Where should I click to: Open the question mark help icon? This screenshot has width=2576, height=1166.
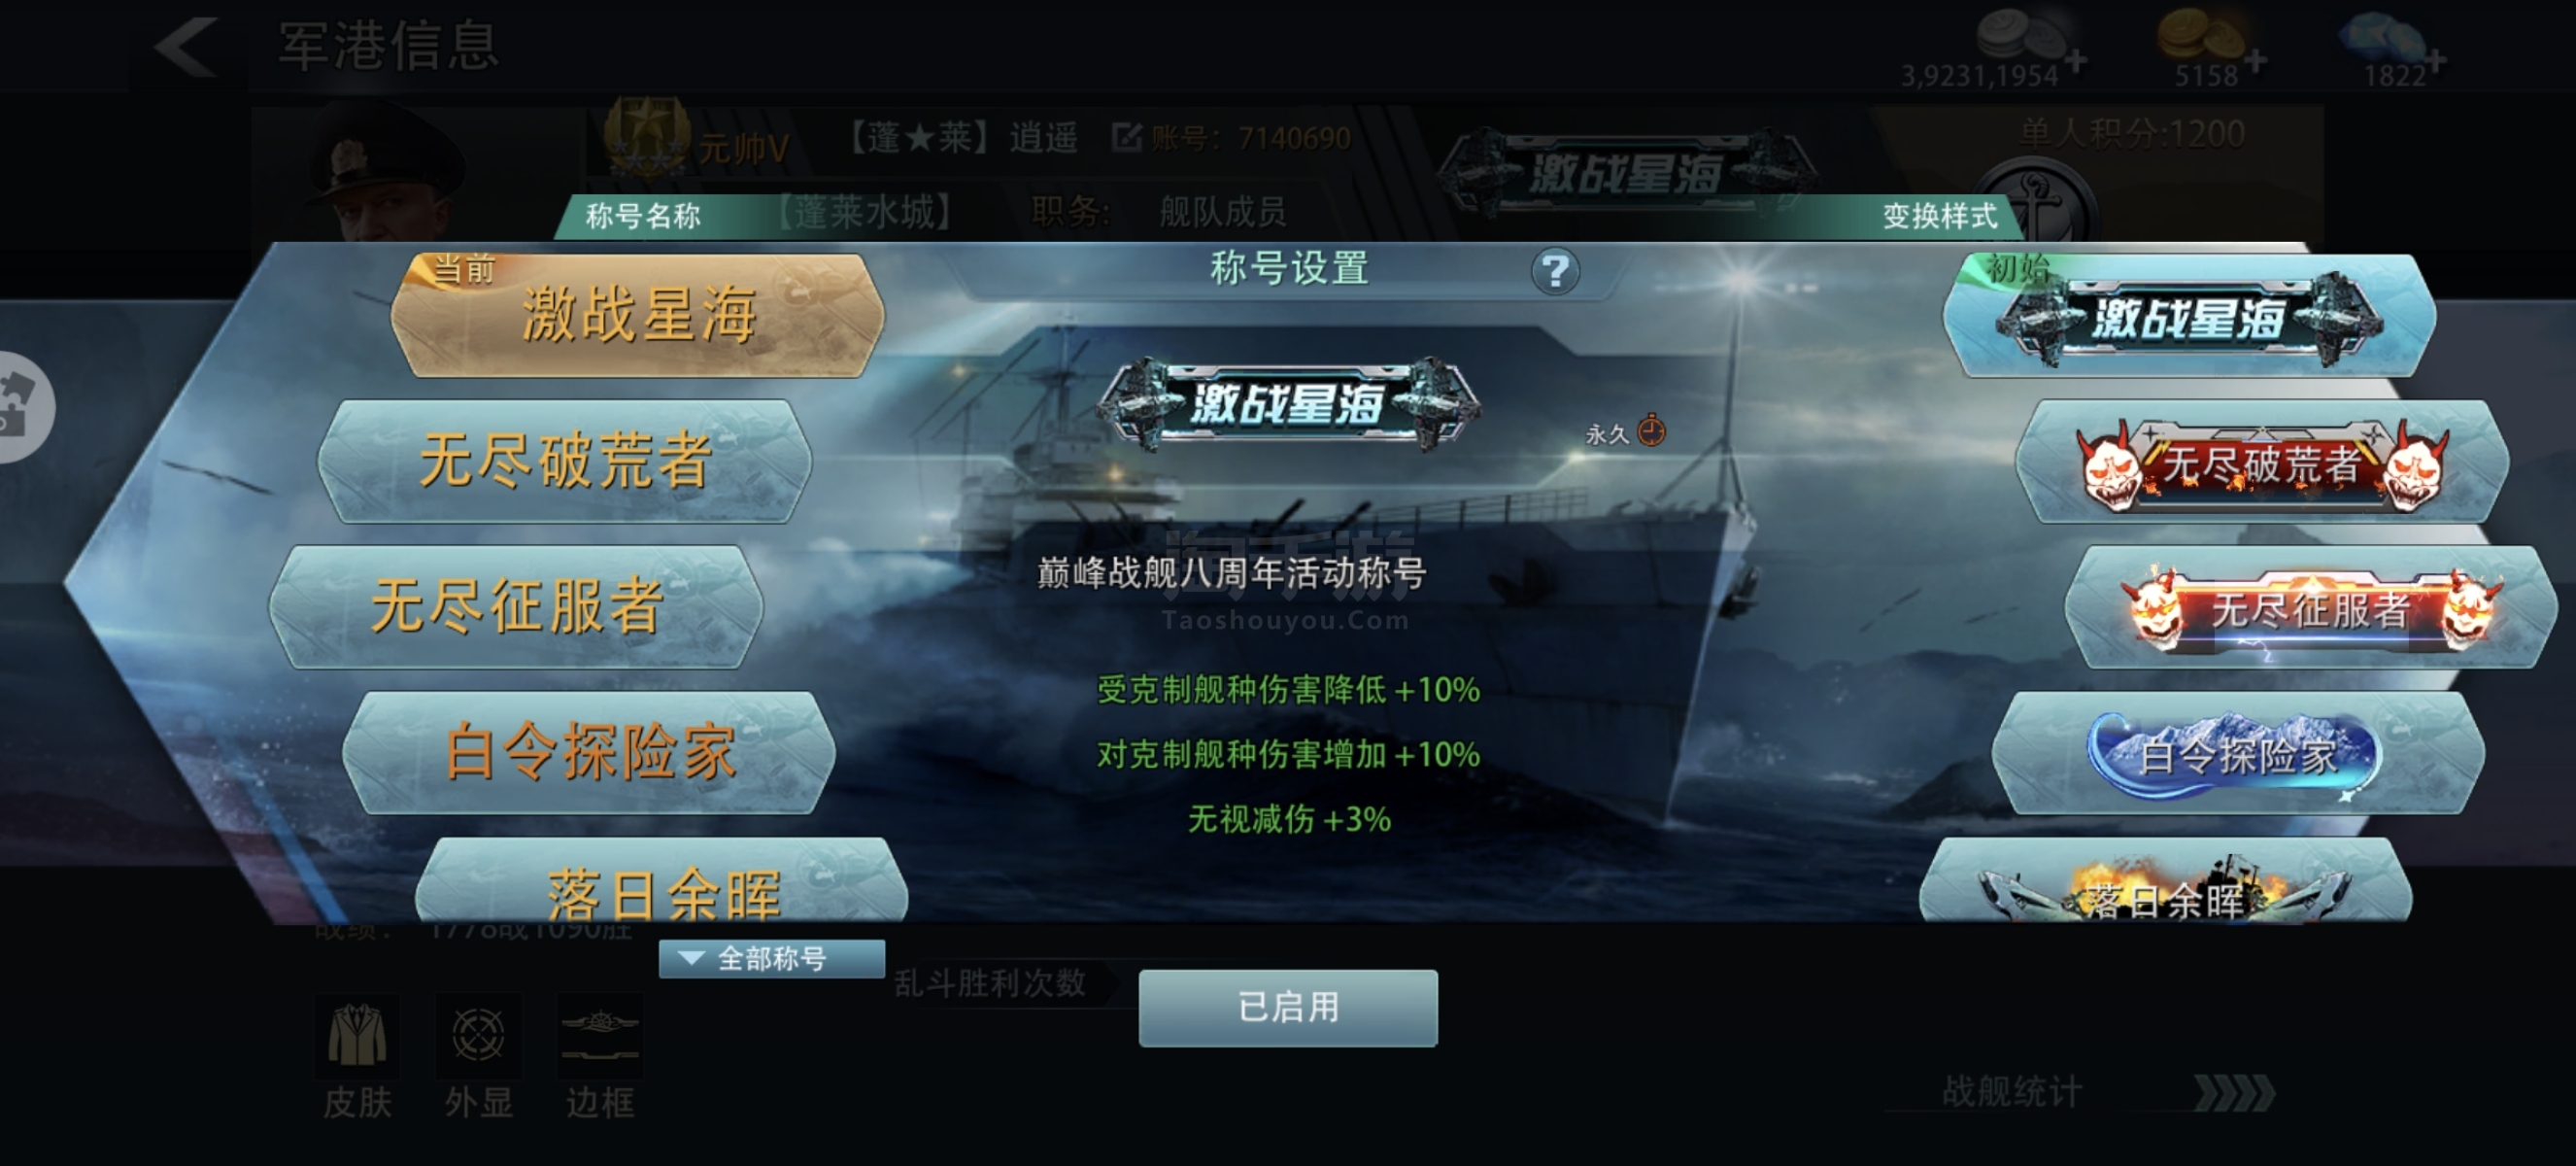click(x=1555, y=271)
